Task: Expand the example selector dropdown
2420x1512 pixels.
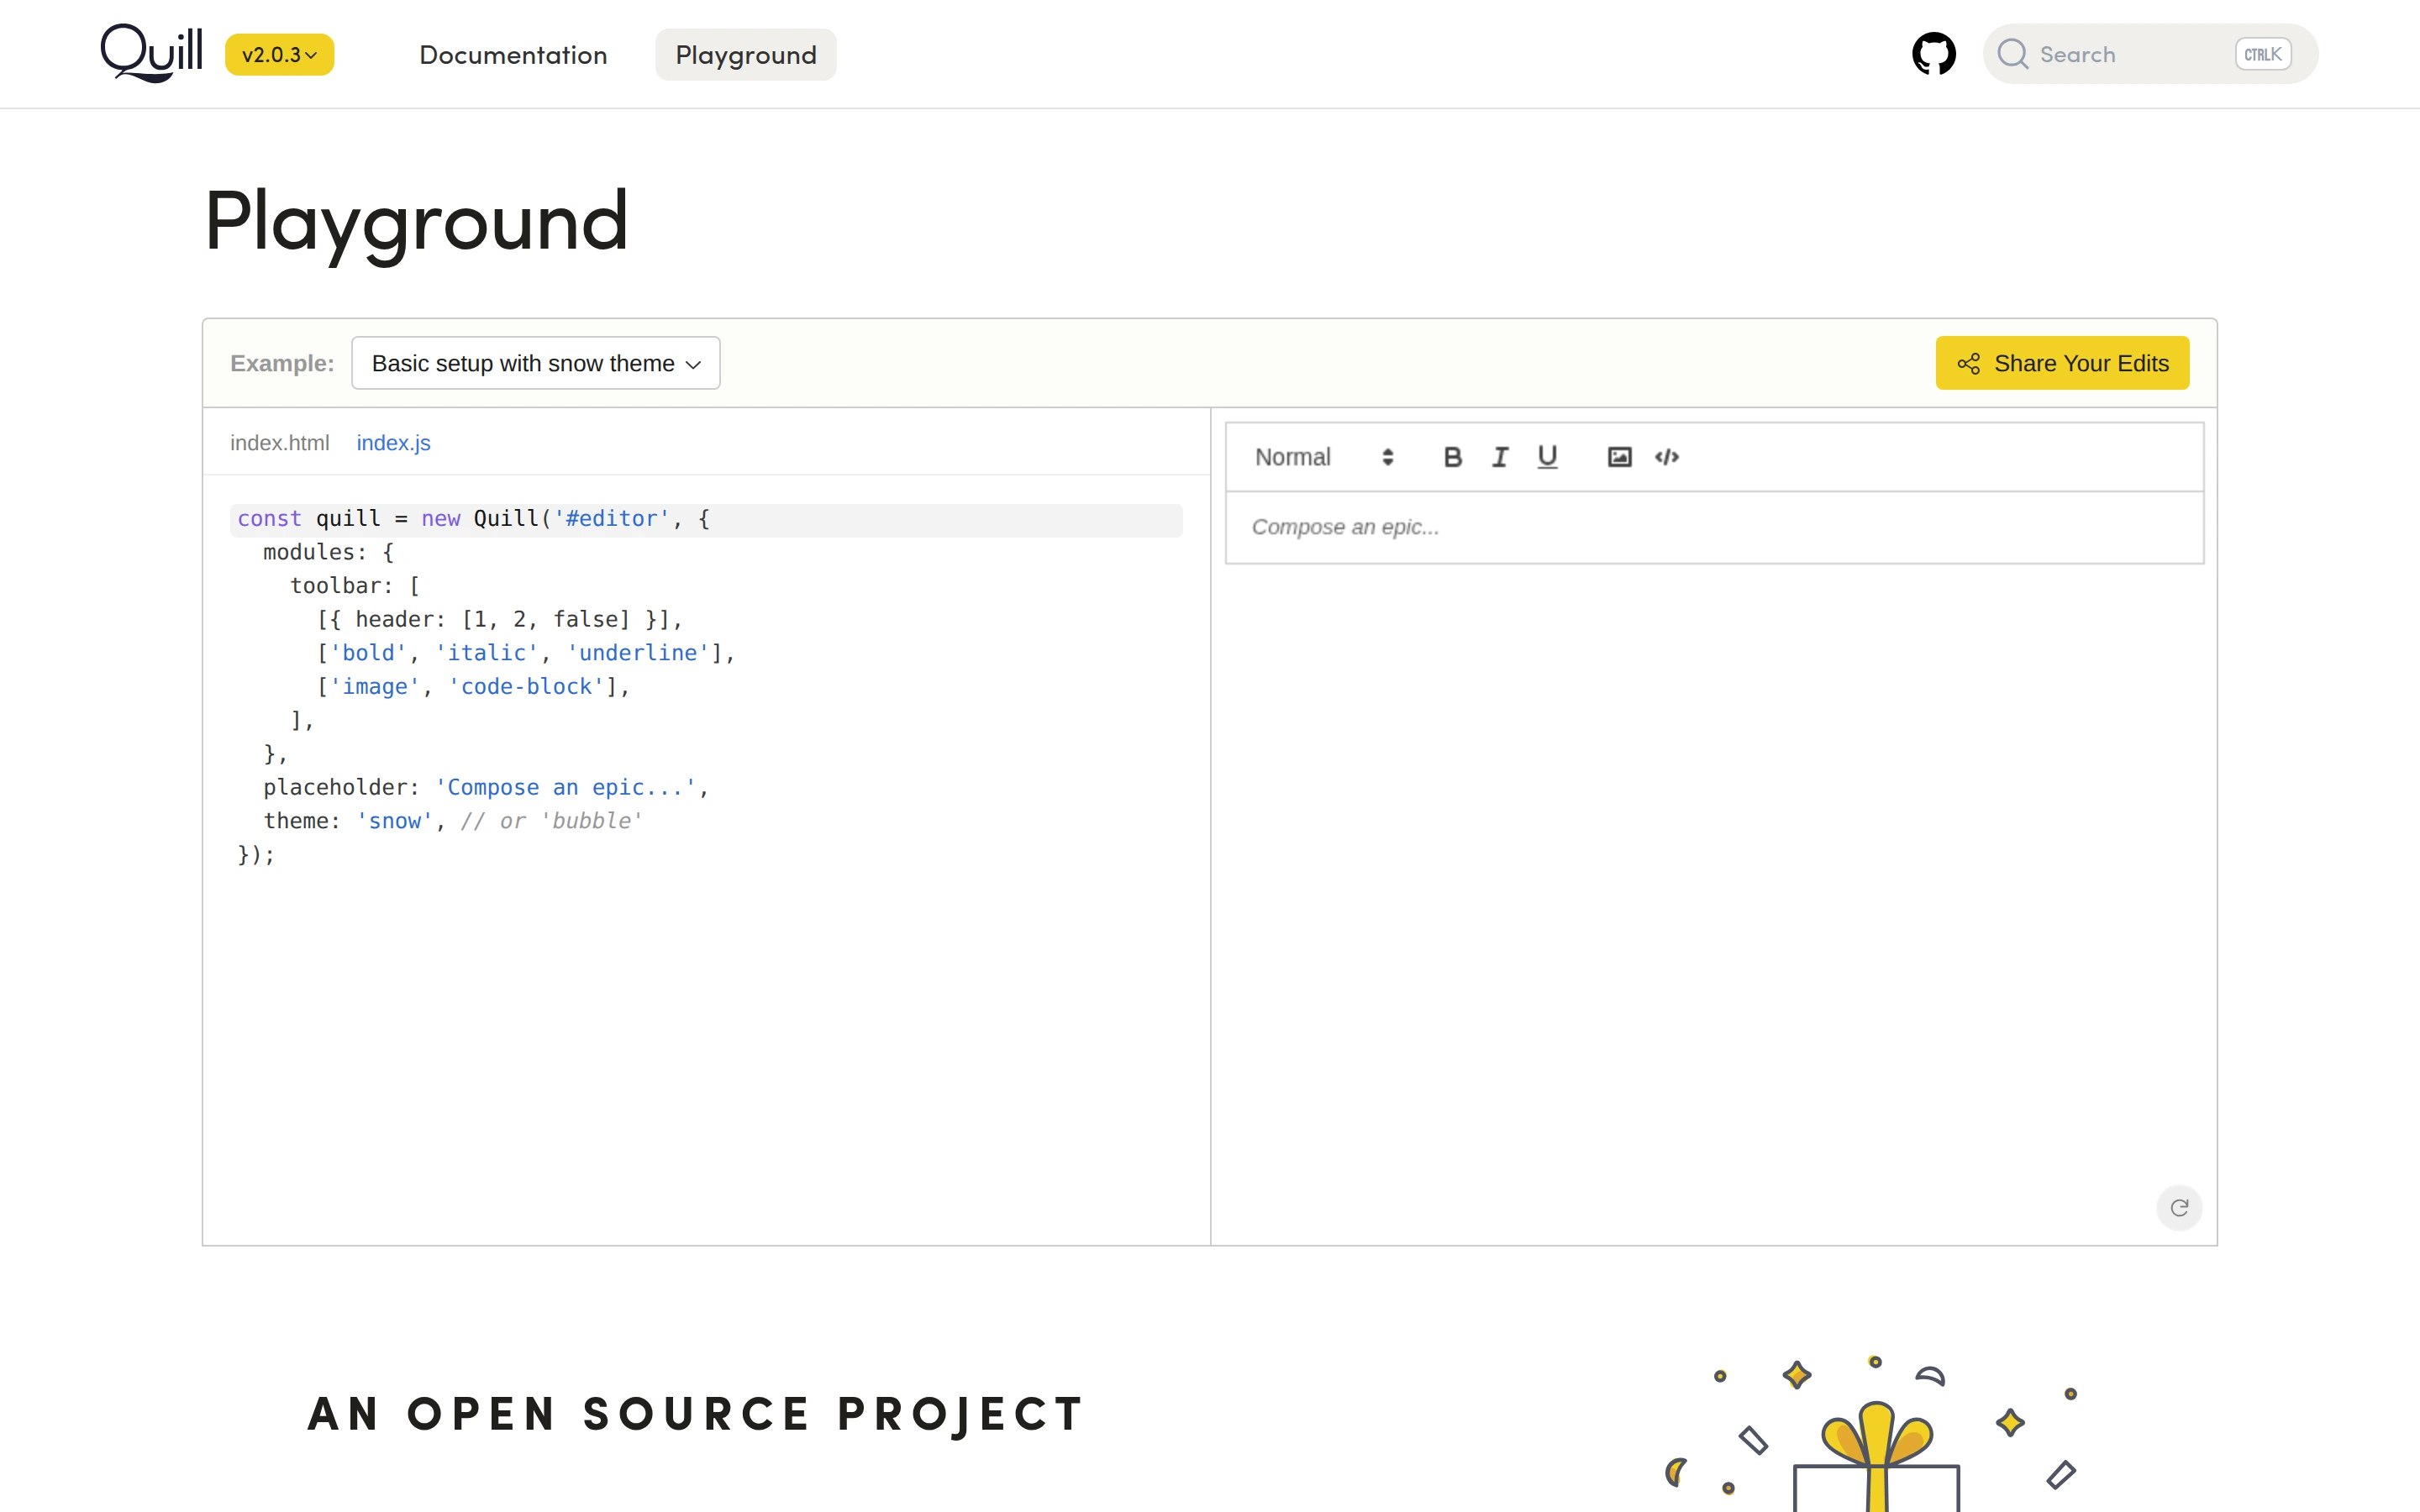Action: [536, 363]
